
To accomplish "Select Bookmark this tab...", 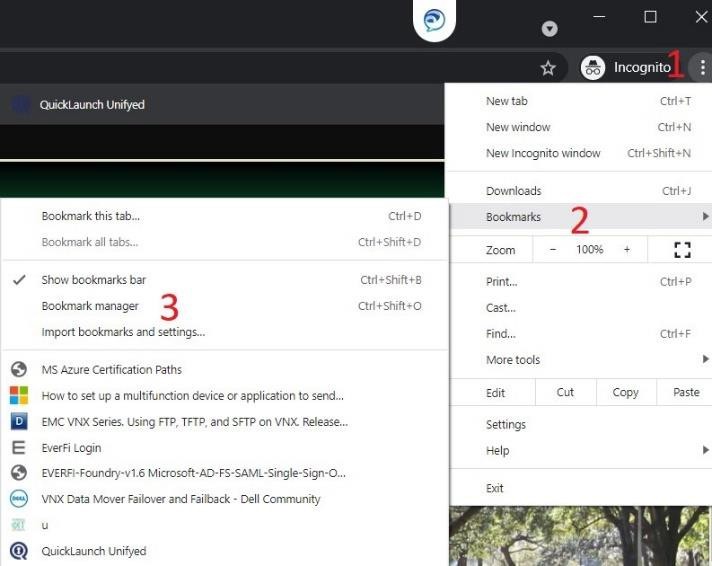I will pos(225,216).
